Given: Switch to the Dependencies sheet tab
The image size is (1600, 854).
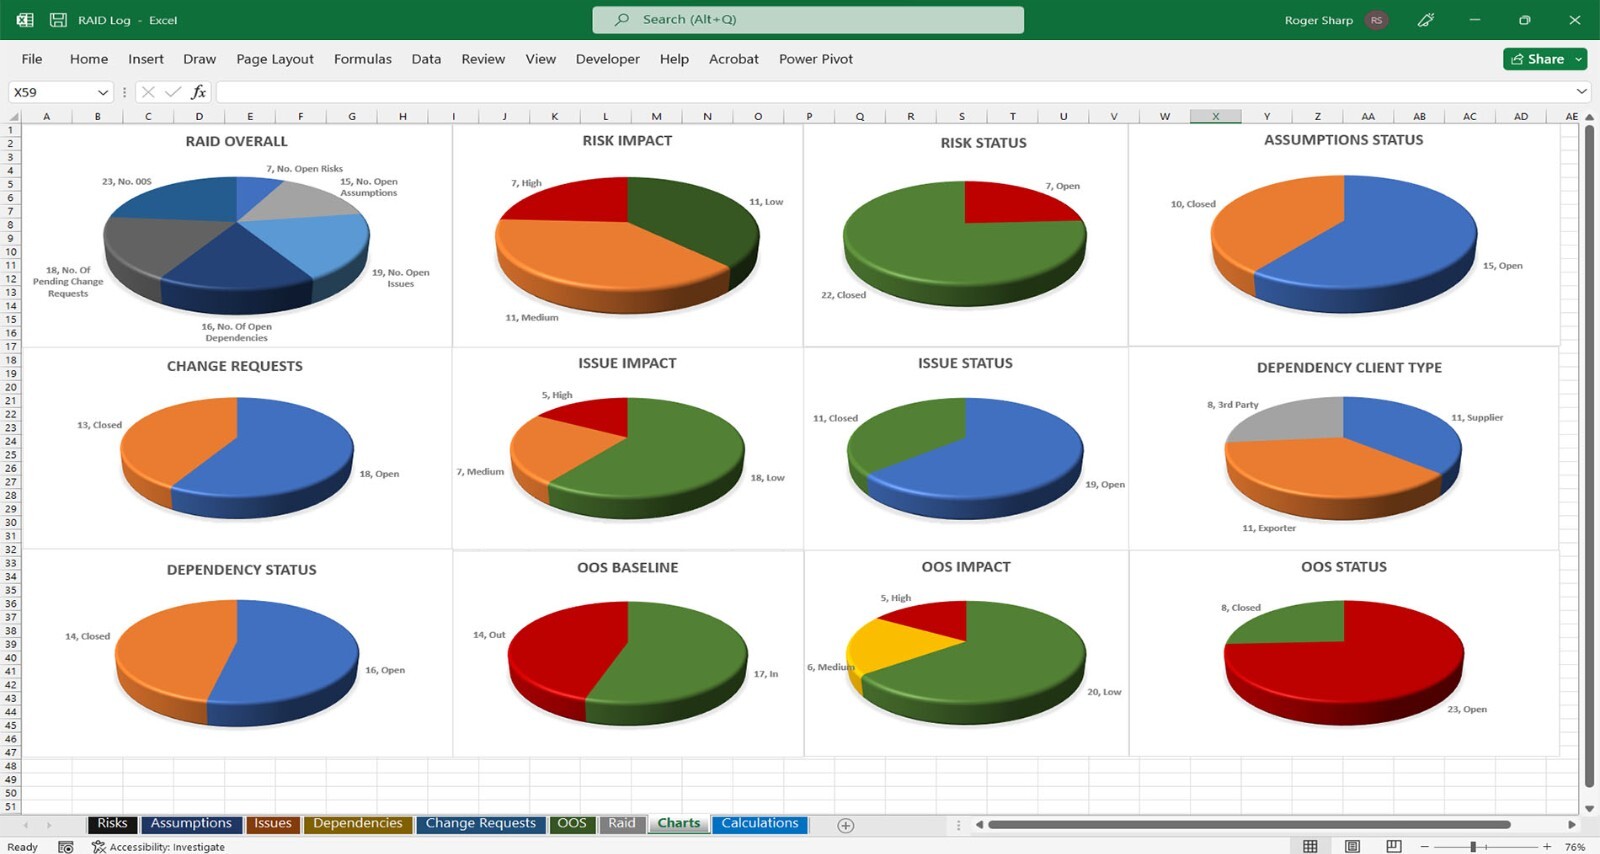Looking at the screenshot, I should point(357,824).
